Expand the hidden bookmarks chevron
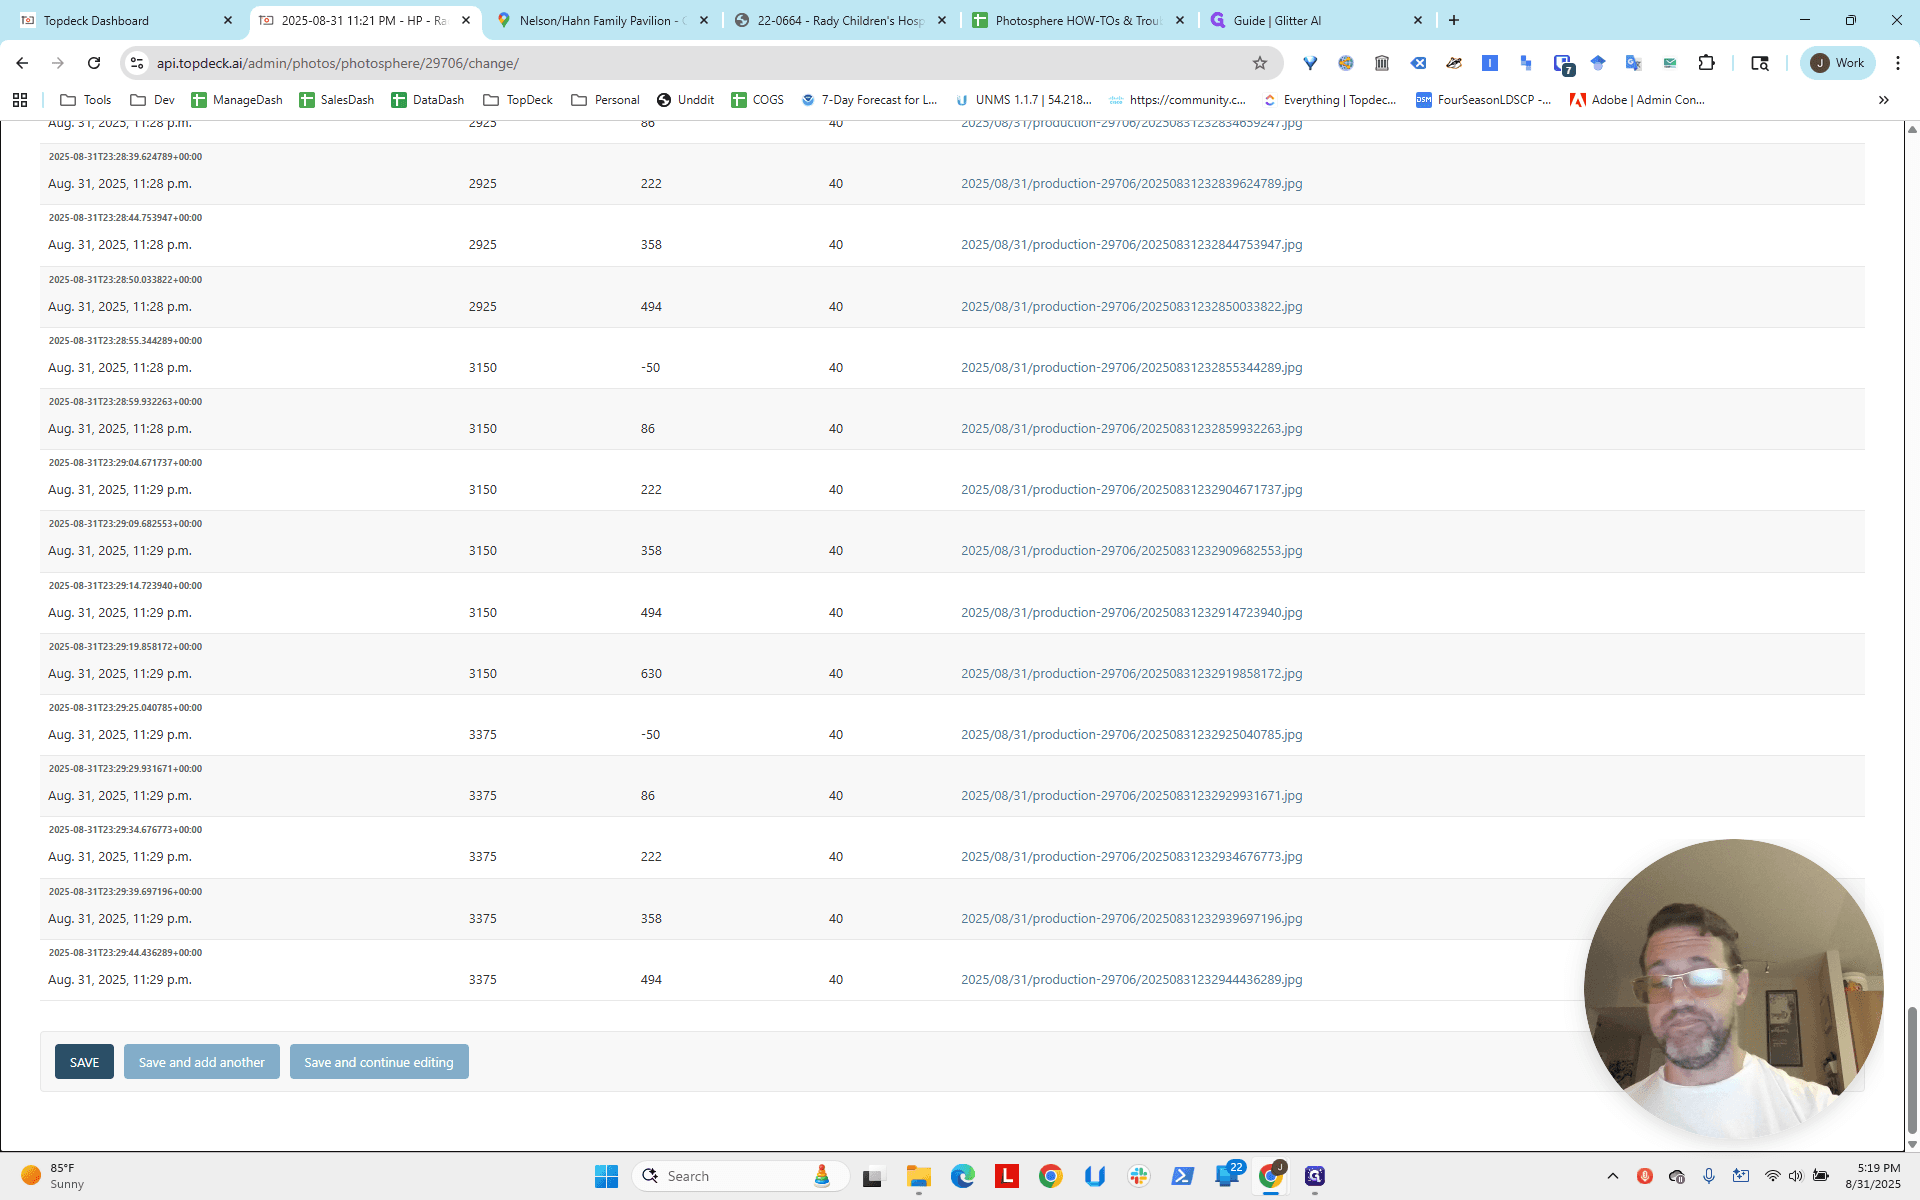Viewport: 1920px width, 1200px height. coord(1883,100)
